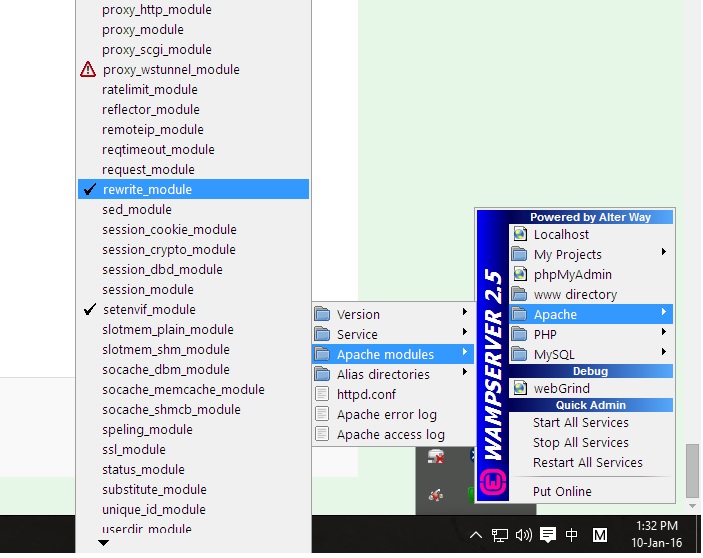Click the speaker volume tray icon

[523, 535]
